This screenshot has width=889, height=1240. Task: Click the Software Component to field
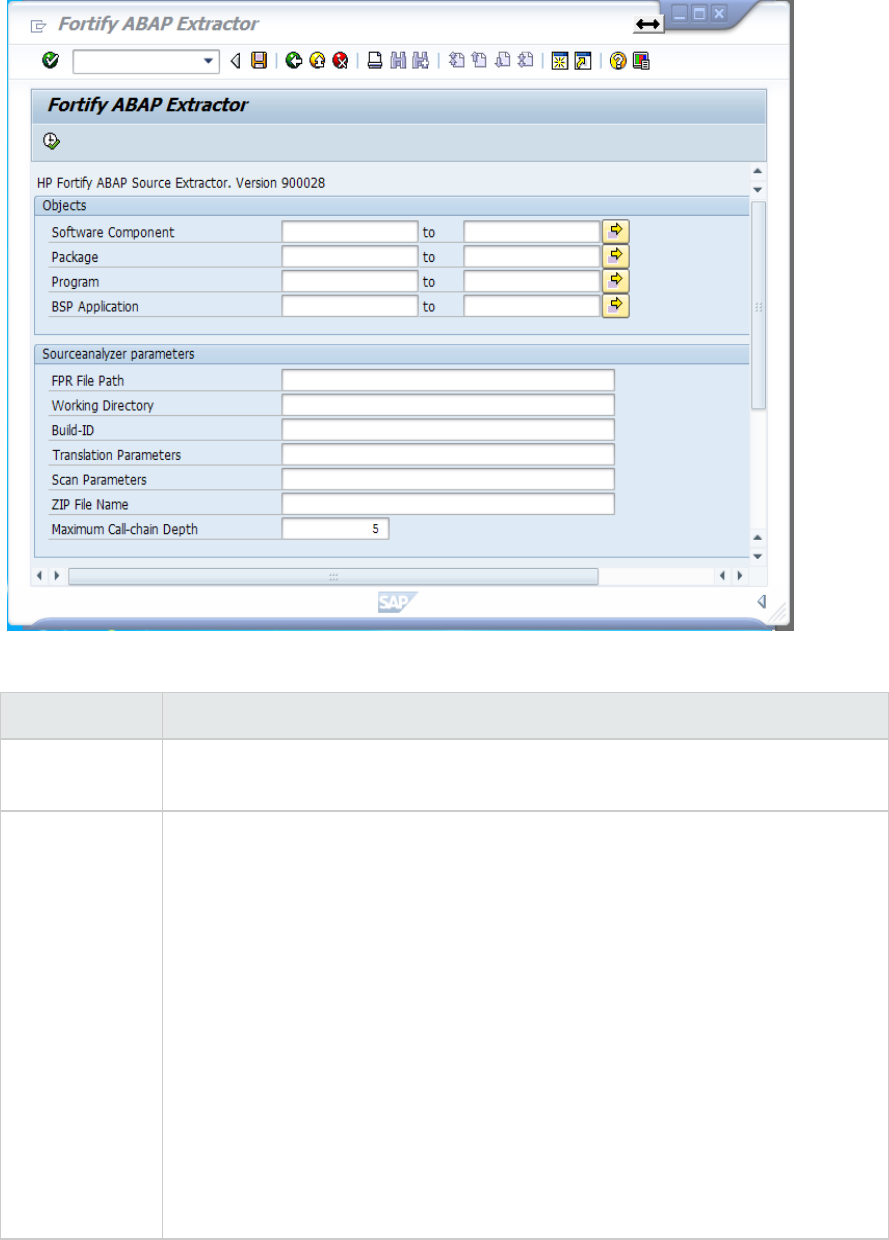(x=531, y=232)
